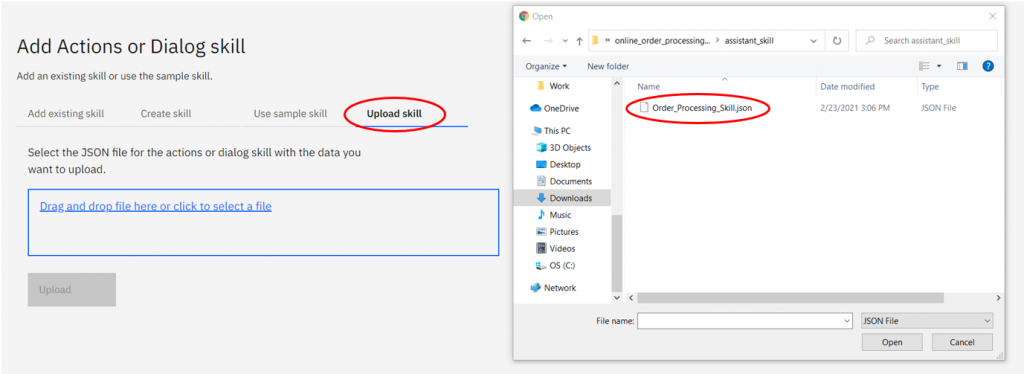Create a New folder
Screen dimensions: 1024x374
(608, 66)
